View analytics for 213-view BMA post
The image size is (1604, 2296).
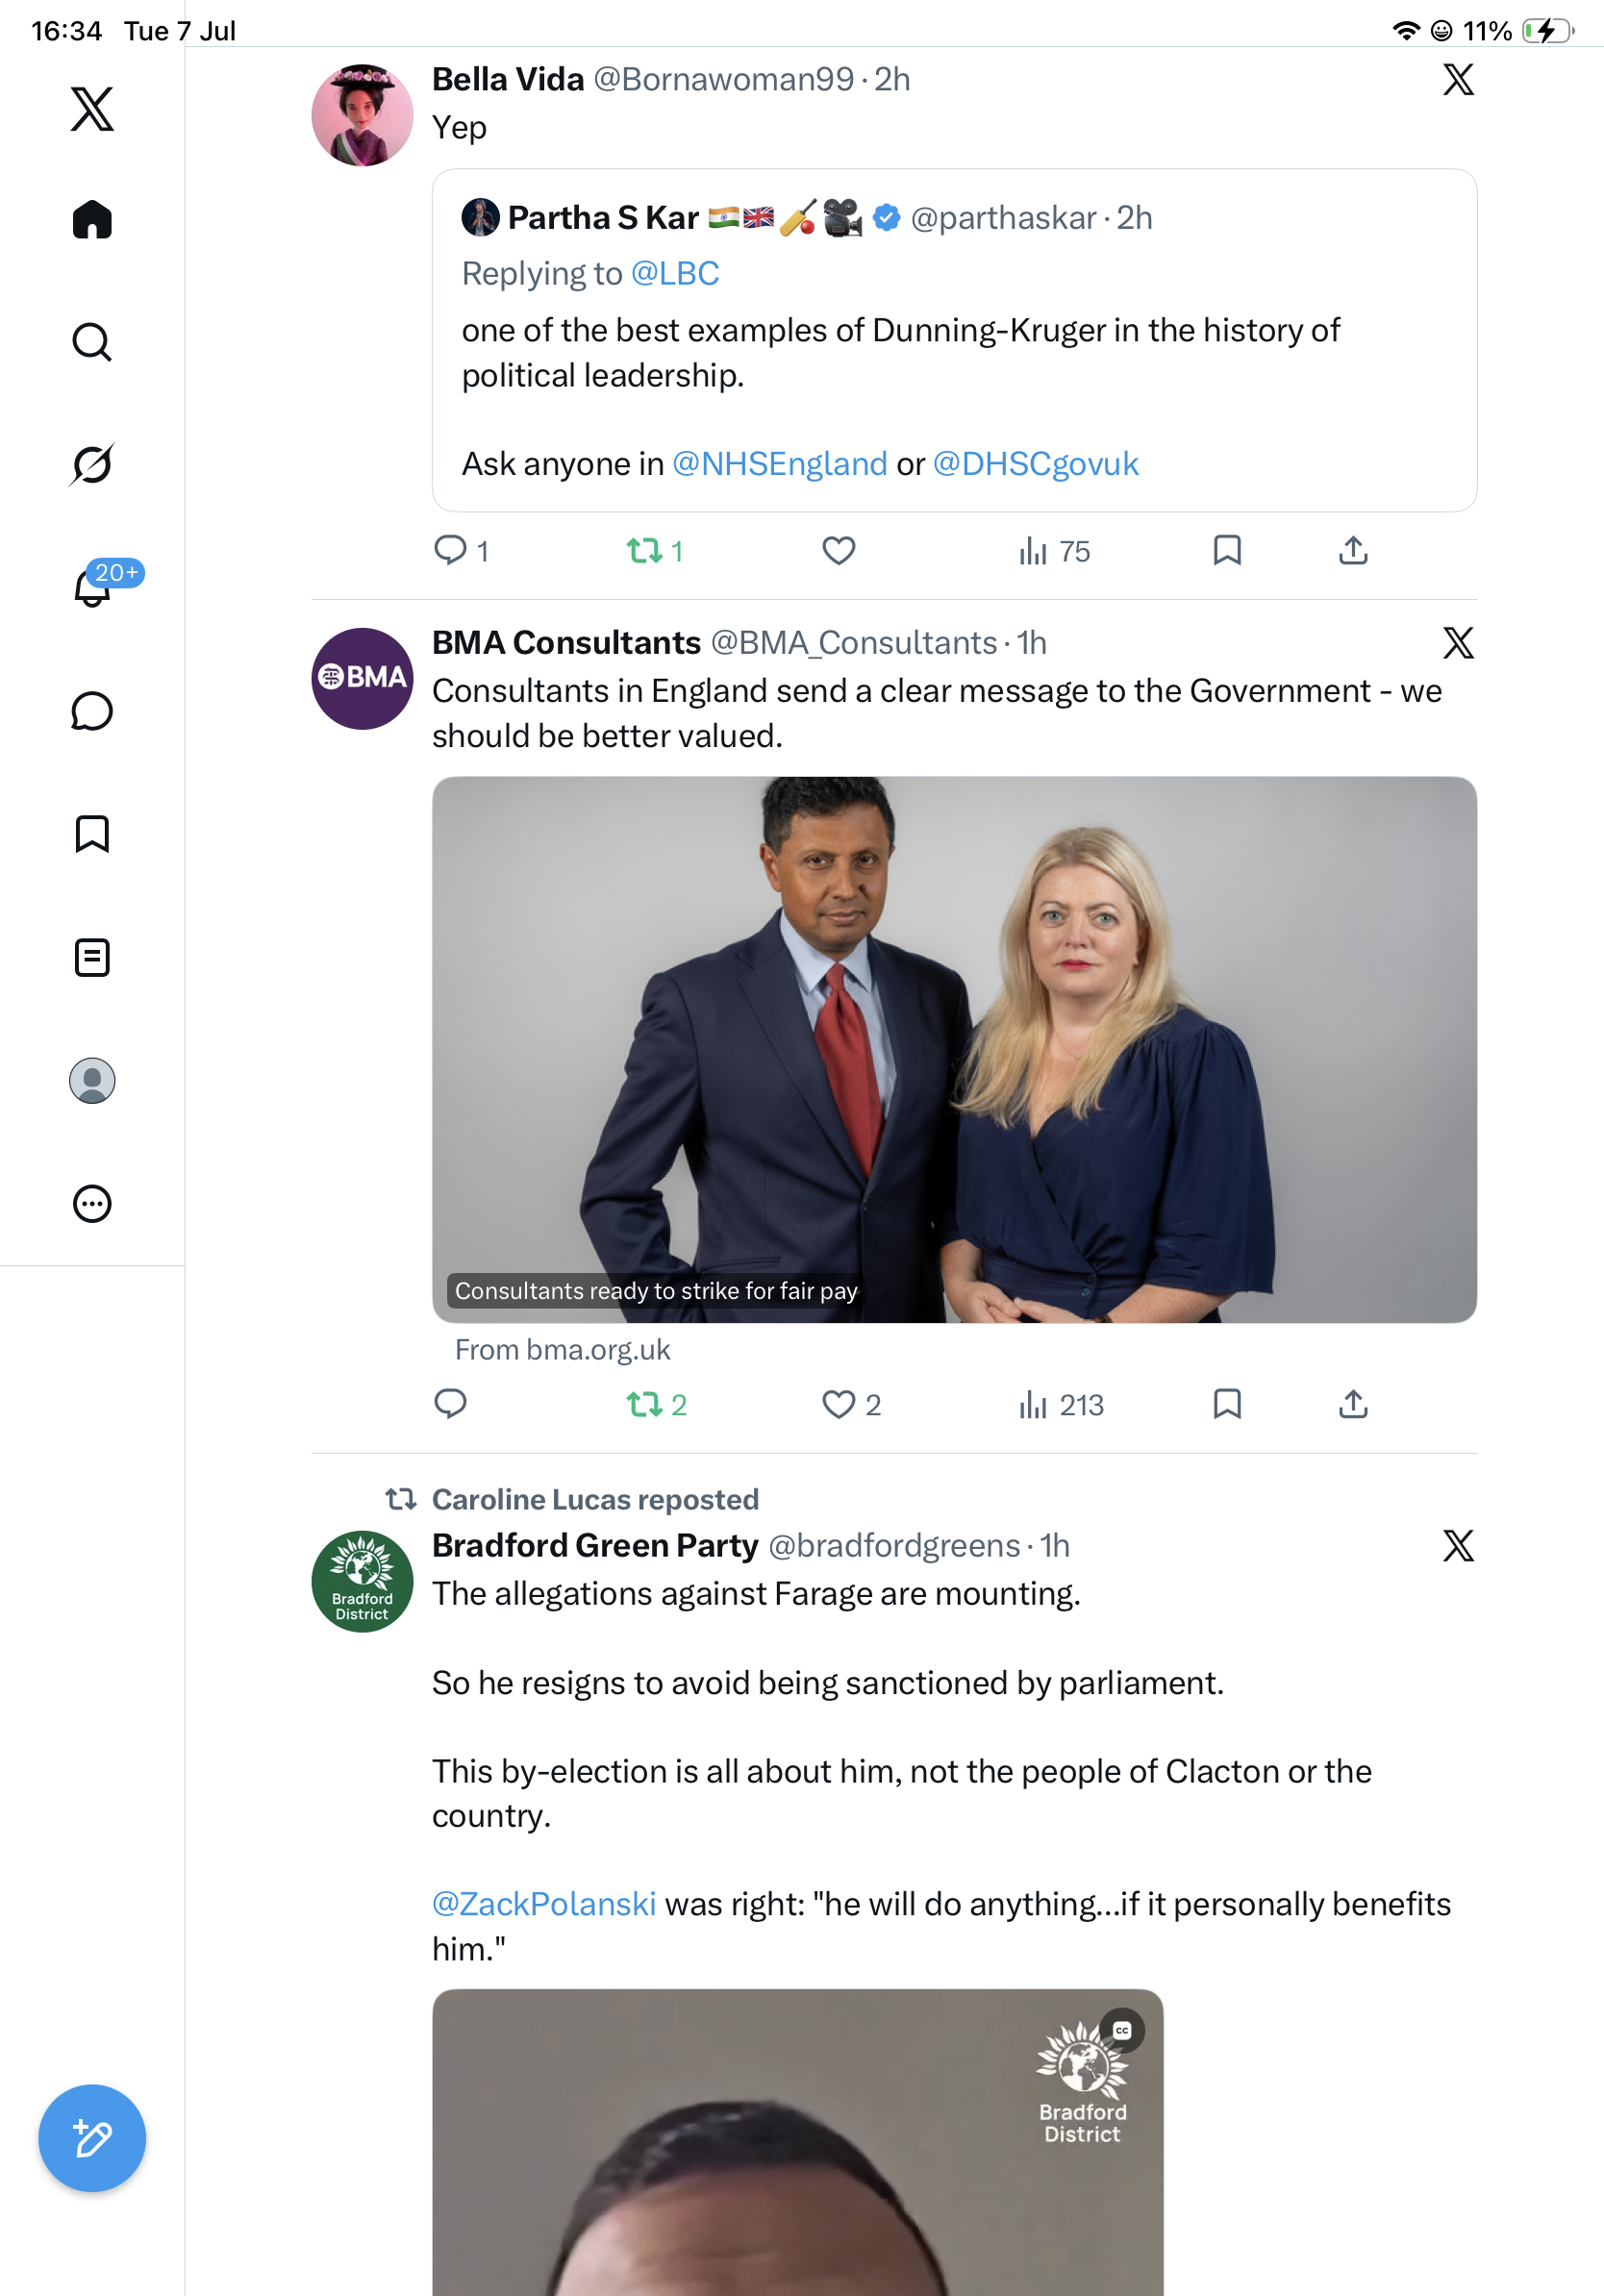click(x=1060, y=1405)
